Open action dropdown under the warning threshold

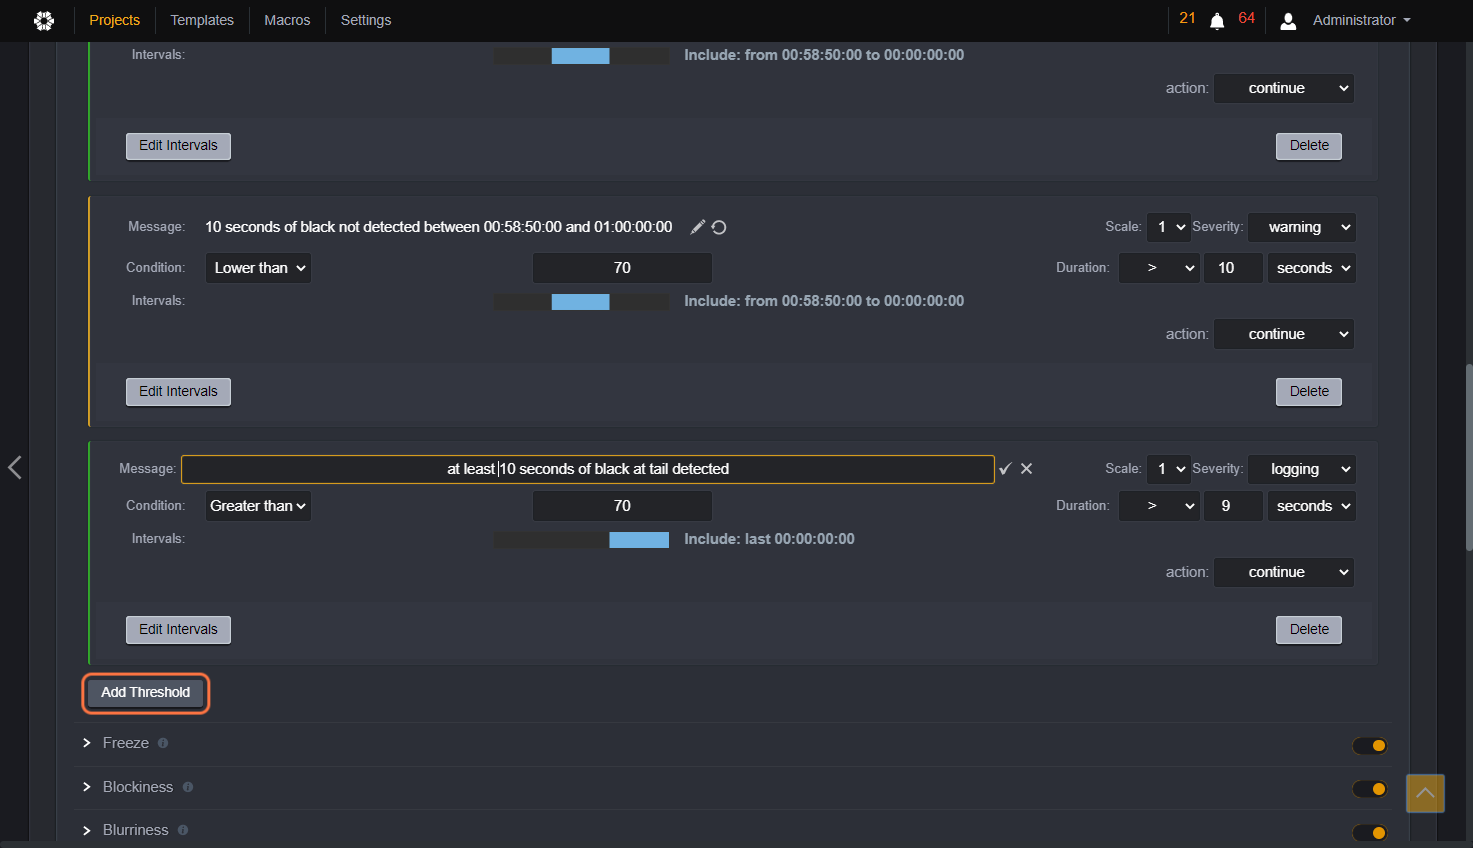[x=1284, y=334]
